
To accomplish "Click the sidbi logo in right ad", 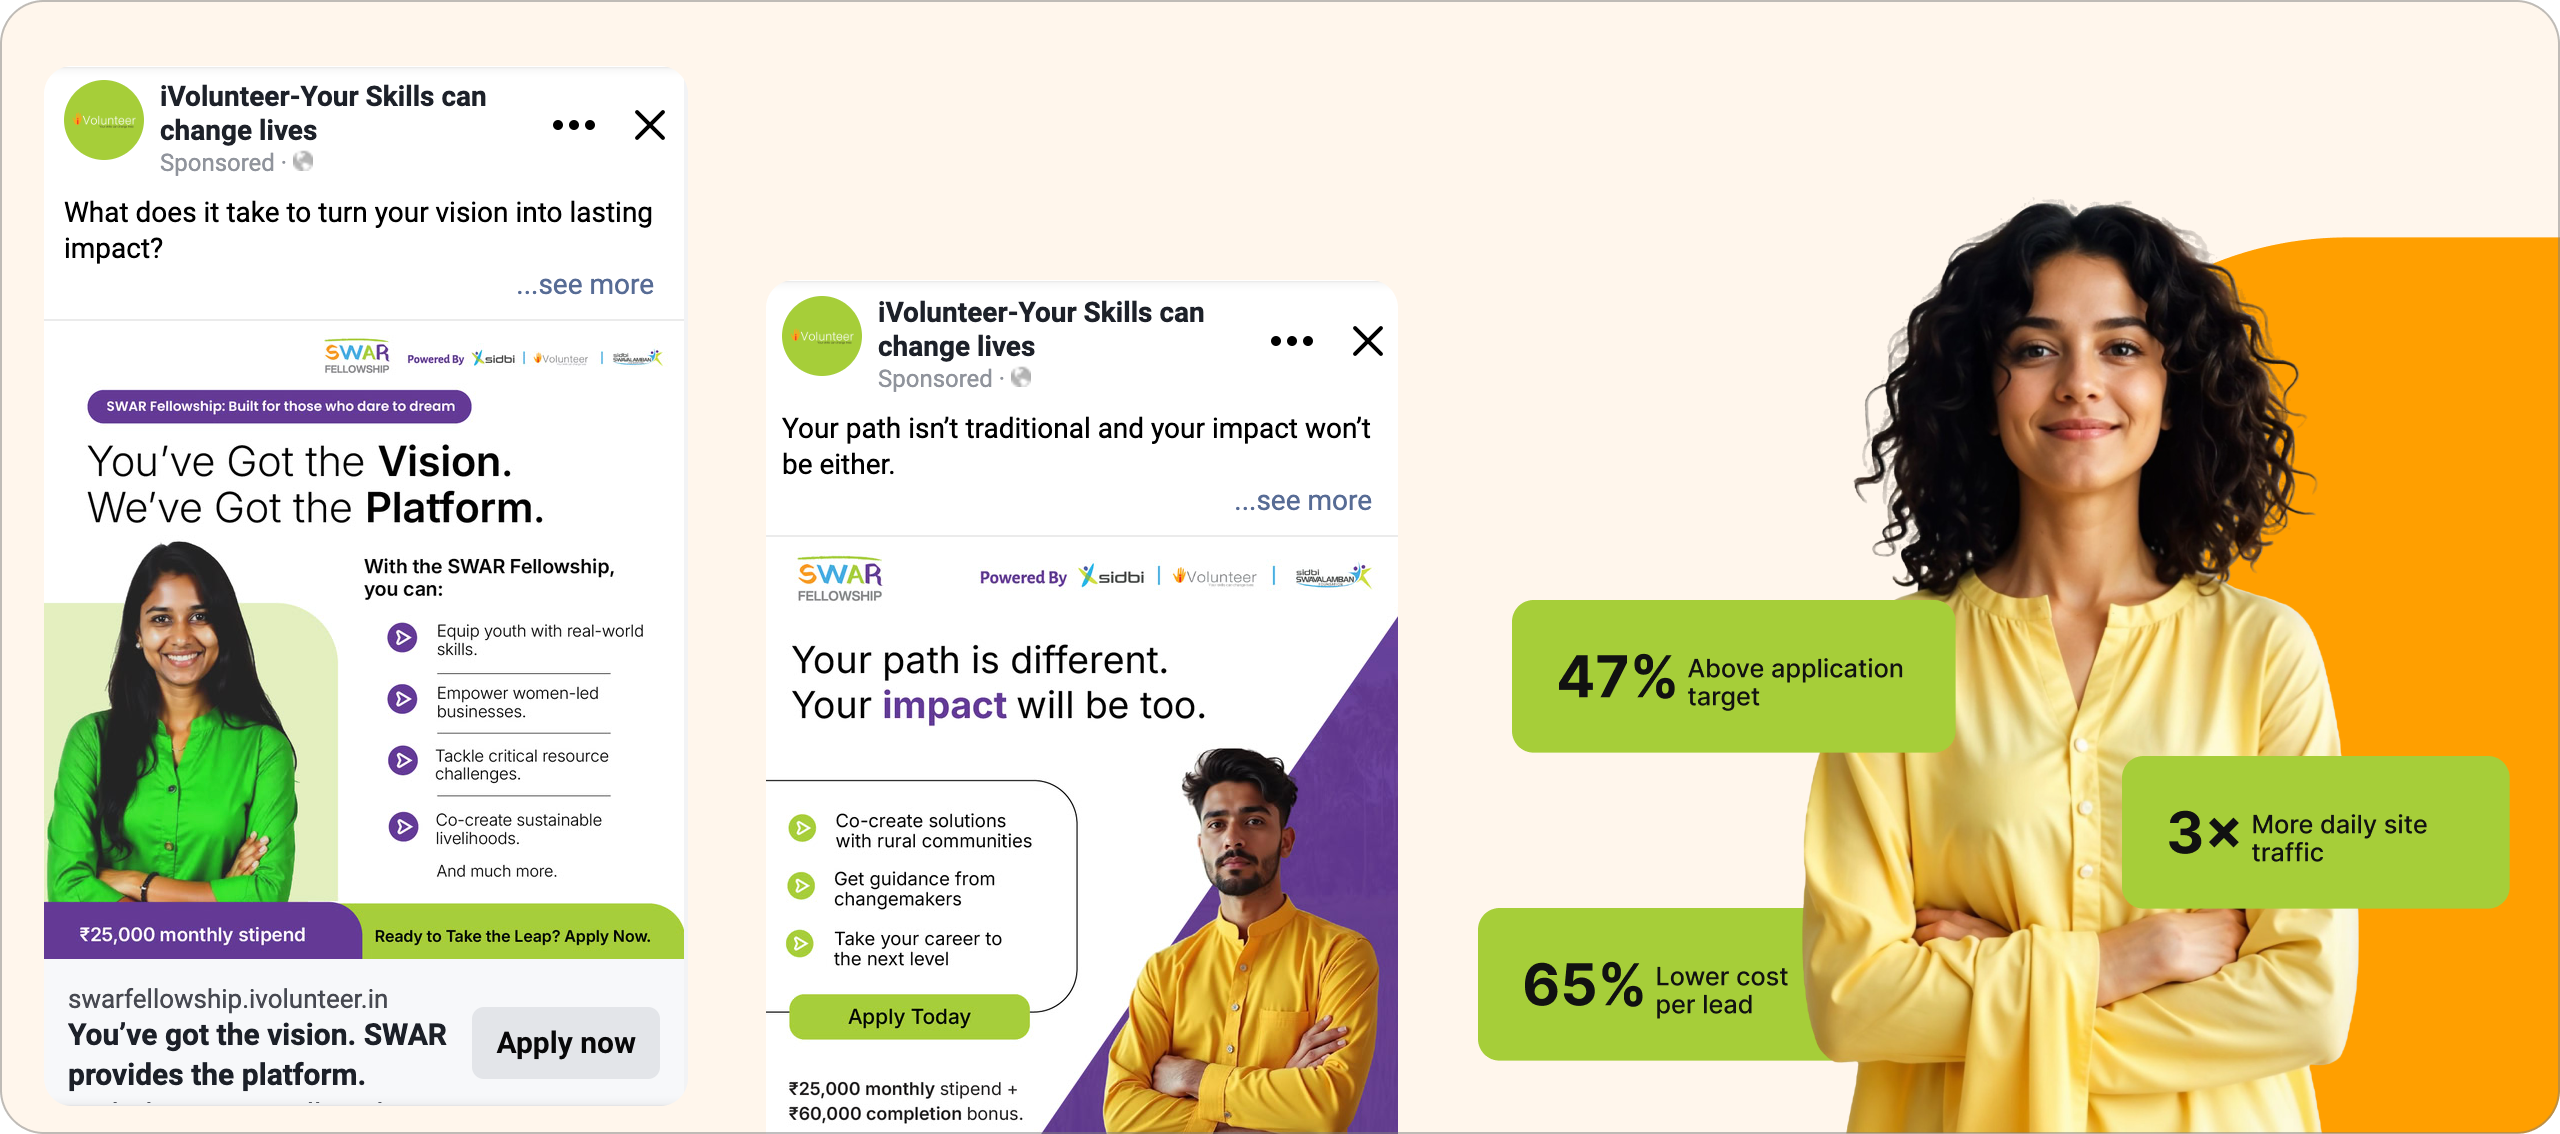I will pos(1112,576).
